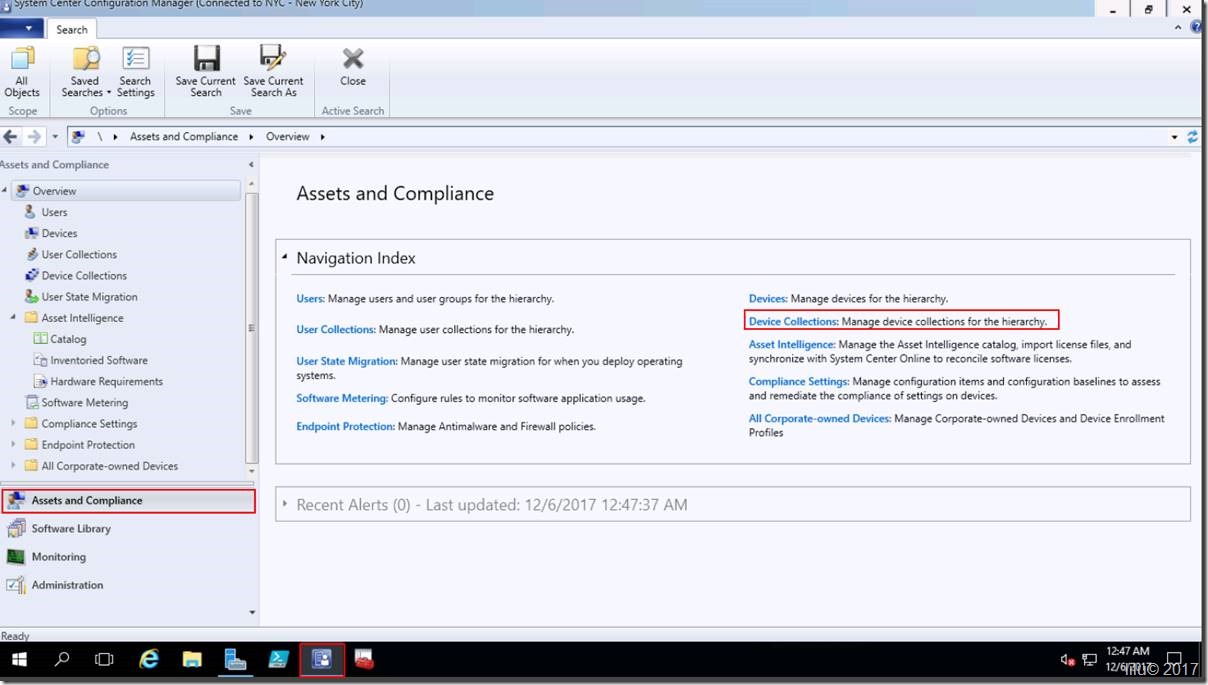The width and height of the screenshot is (1208, 685).
Task: Open the address bar history dropdown
Action: [x=1174, y=137]
